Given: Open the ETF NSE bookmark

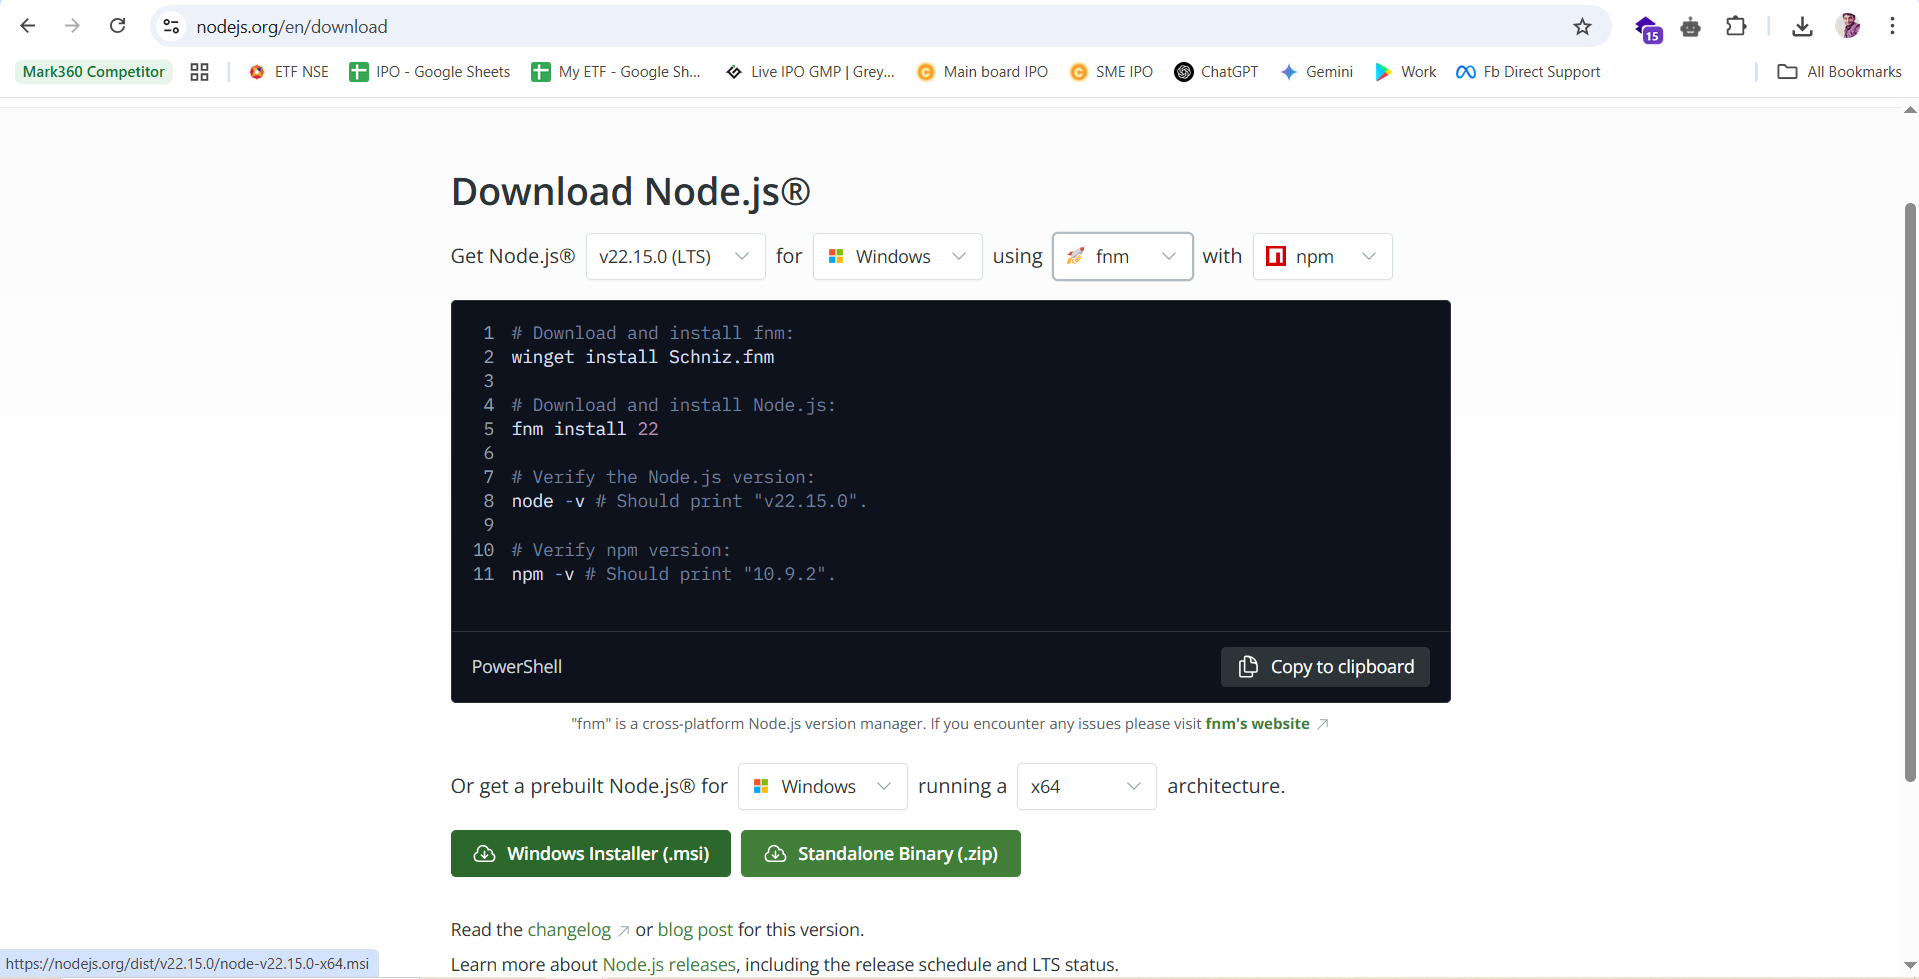Looking at the screenshot, I should click(289, 72).
